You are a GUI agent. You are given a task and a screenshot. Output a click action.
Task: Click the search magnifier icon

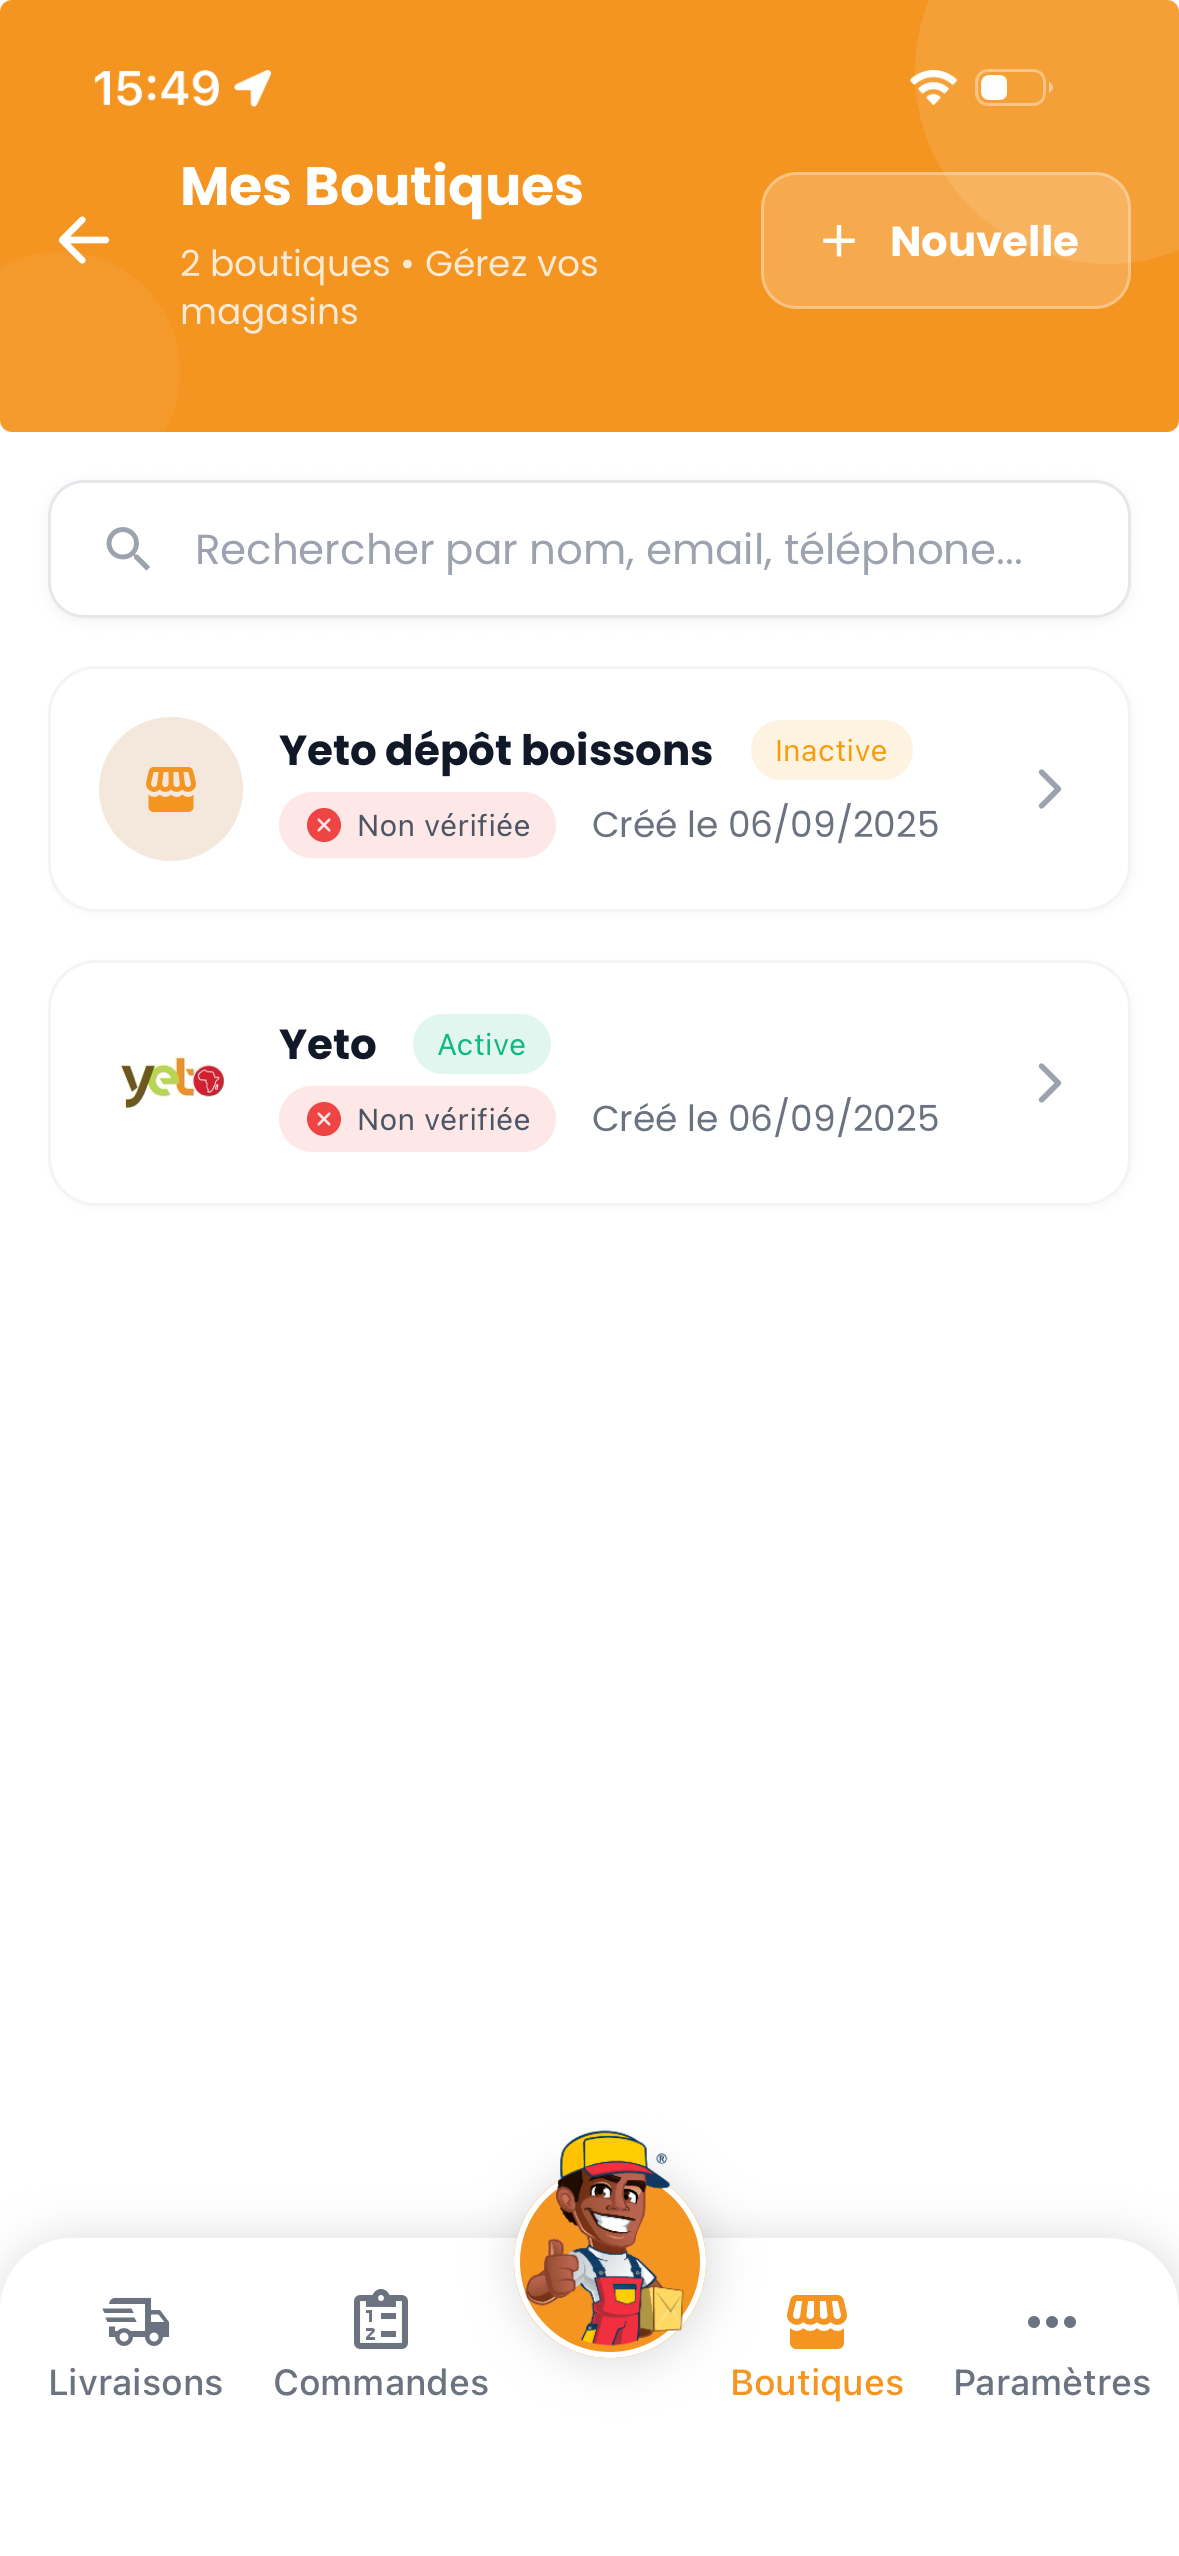128,549
